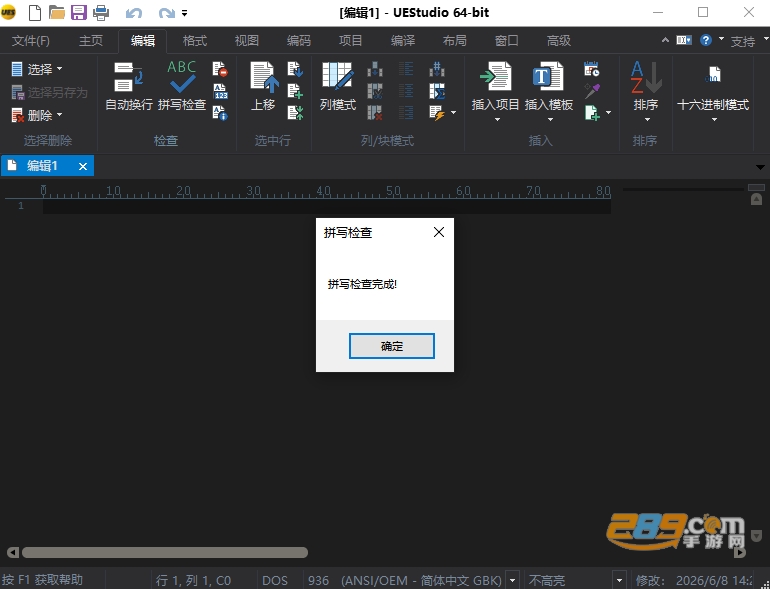
Task: Click the insert file green plus icon
Action: point(592,113)
